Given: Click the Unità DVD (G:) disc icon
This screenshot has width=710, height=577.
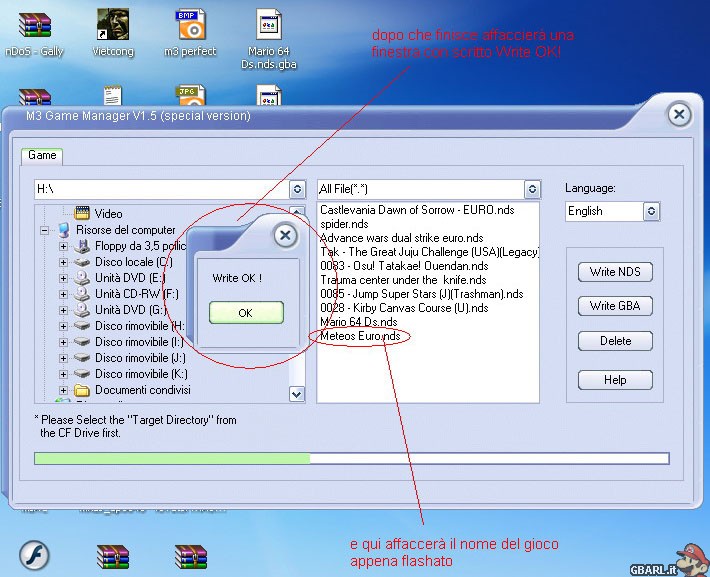Looking at the screenshot, I should click(82, 309).
